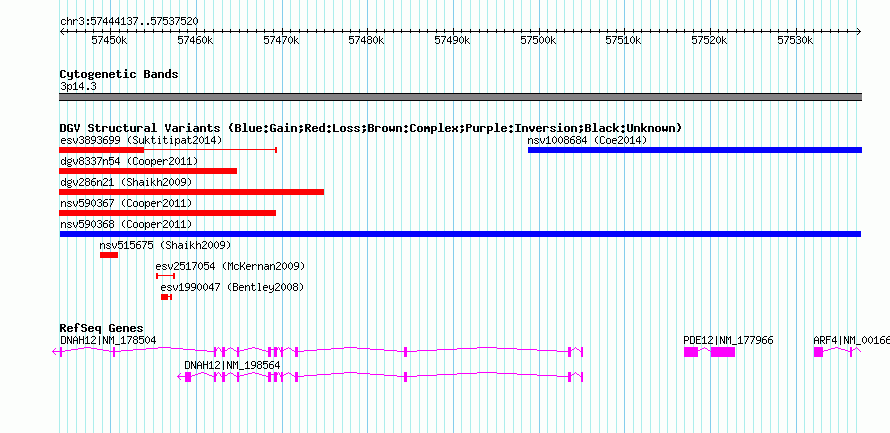
Task: Click the nsv515675 (Shaikh2009) label
Action: point(165,245)
